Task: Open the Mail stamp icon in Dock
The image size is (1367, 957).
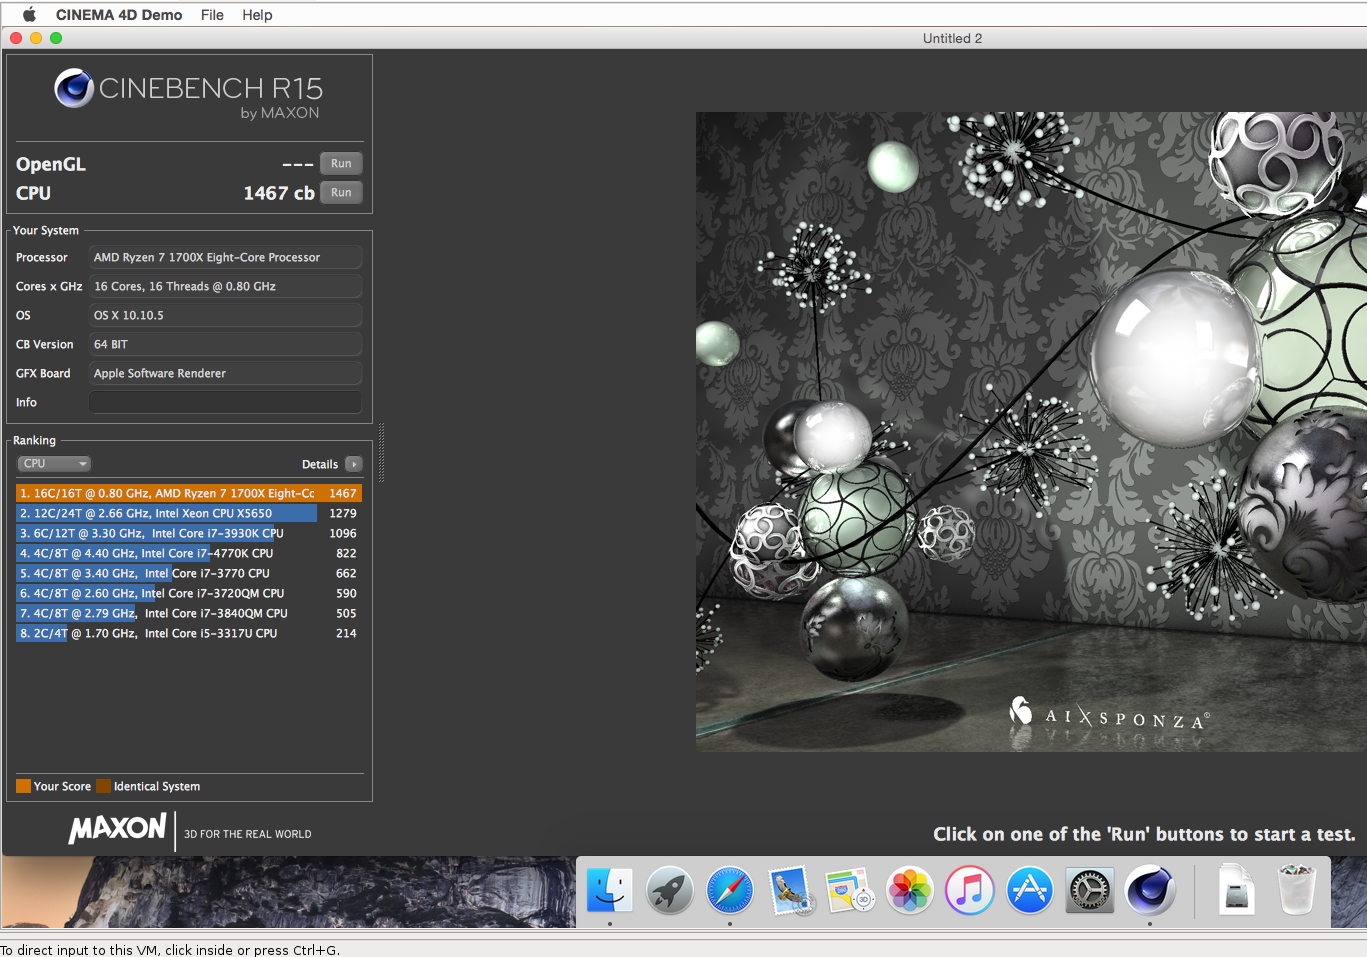Action: pyautogui.click(x=791, y=890)
